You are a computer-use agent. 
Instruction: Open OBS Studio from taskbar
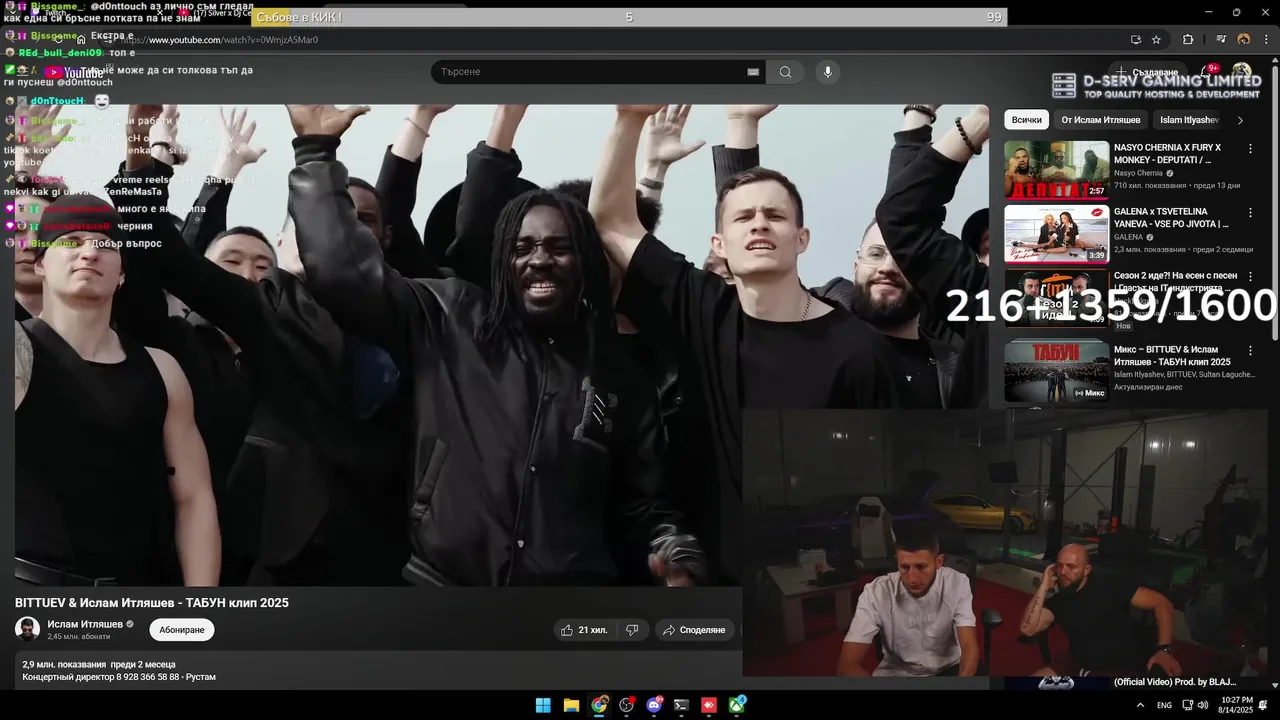pos(627,705)
